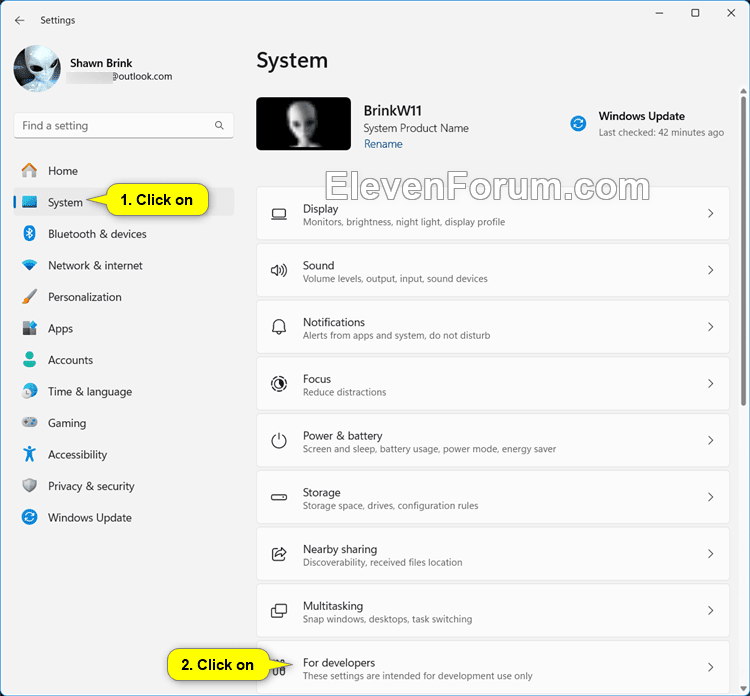This screenshot has width=750, height=696.
Task: Go to Network & internet
Action: pyautogui.click(x=123, y=265)
